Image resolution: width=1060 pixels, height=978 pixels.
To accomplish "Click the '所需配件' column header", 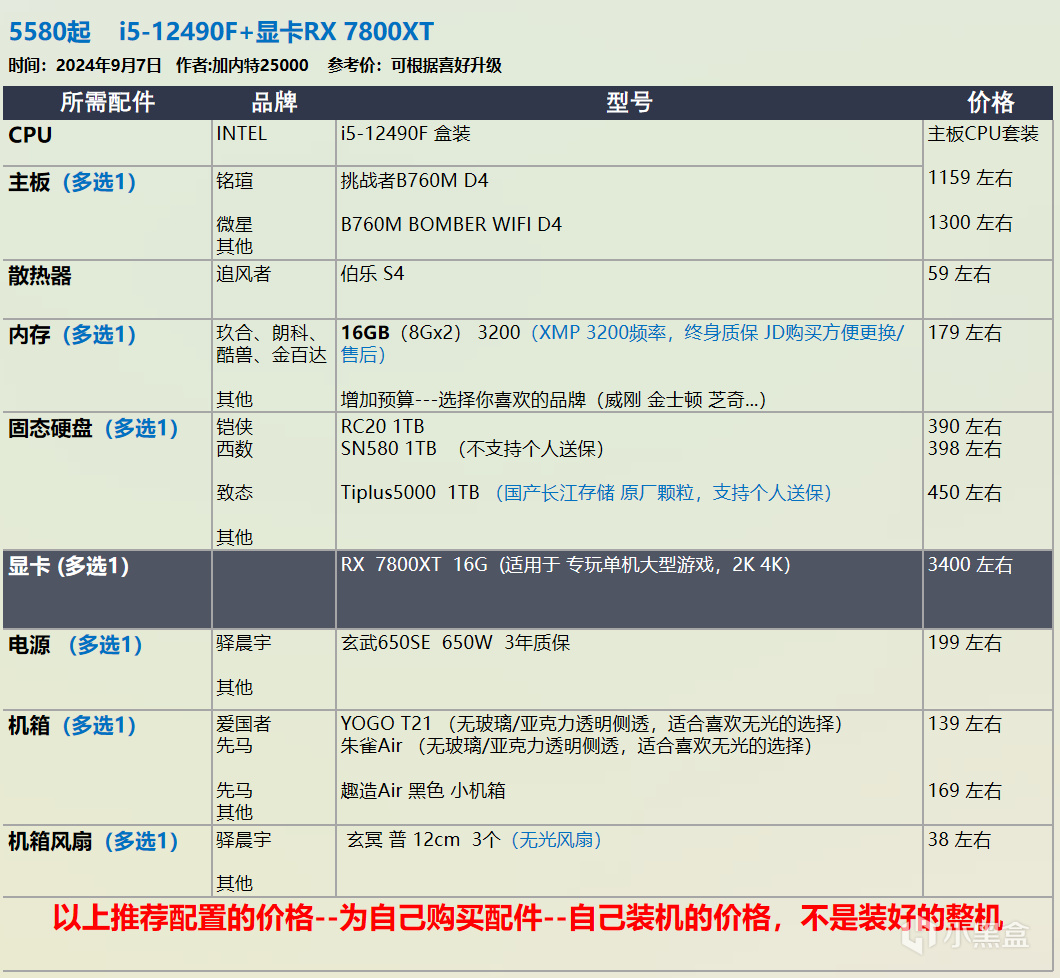I will pos(107,102).
